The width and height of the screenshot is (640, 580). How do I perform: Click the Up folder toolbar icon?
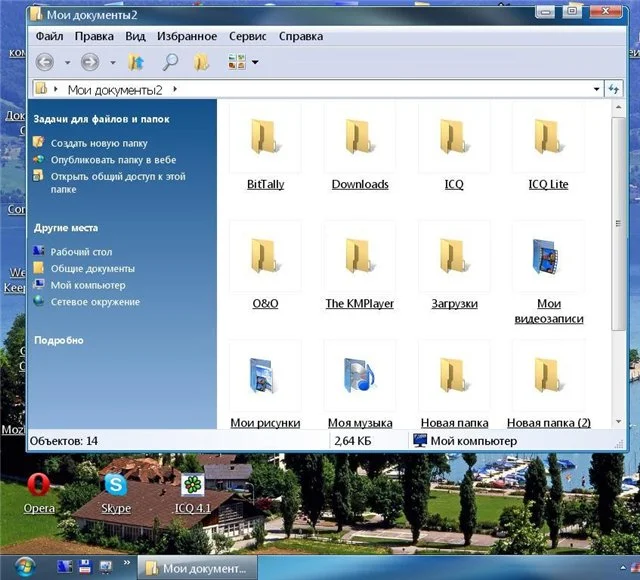click(x=136, y=62)
